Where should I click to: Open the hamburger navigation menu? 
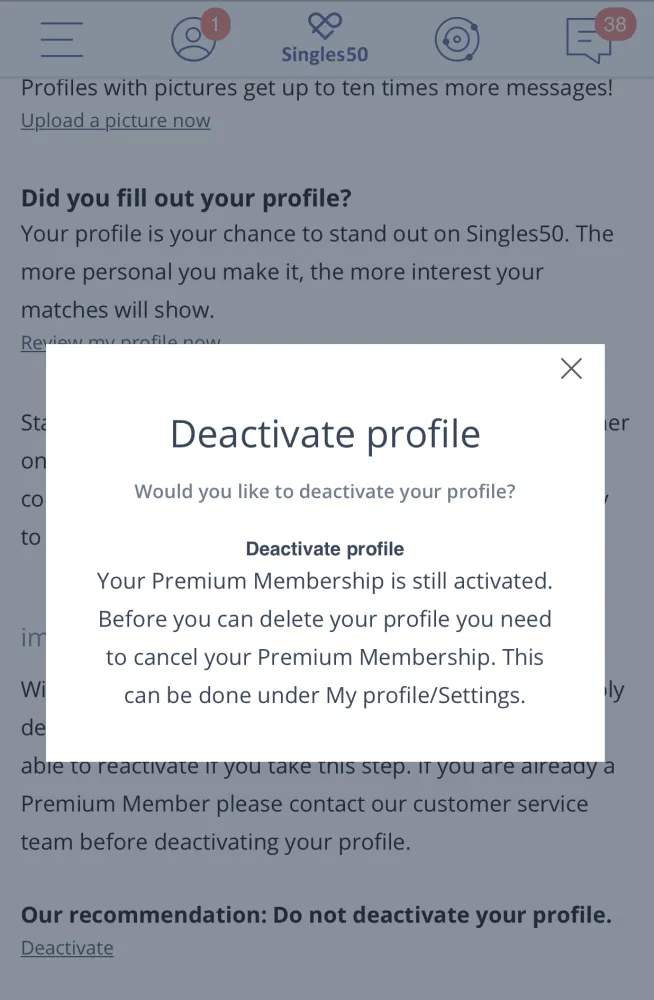61,39
